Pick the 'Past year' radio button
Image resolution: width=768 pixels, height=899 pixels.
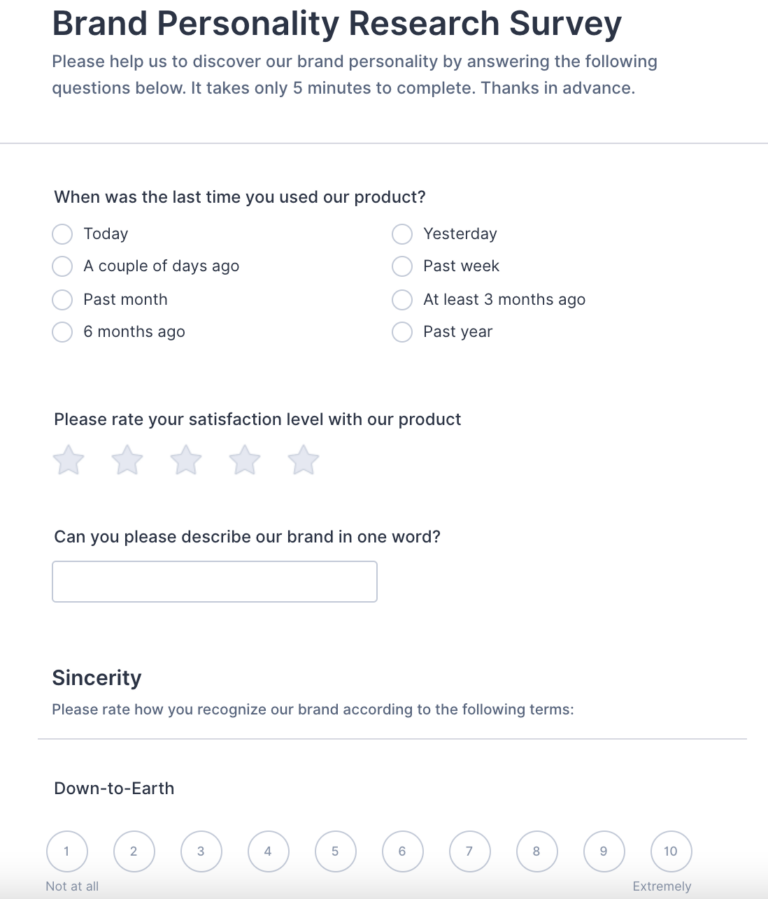click(x=402, y=332)
